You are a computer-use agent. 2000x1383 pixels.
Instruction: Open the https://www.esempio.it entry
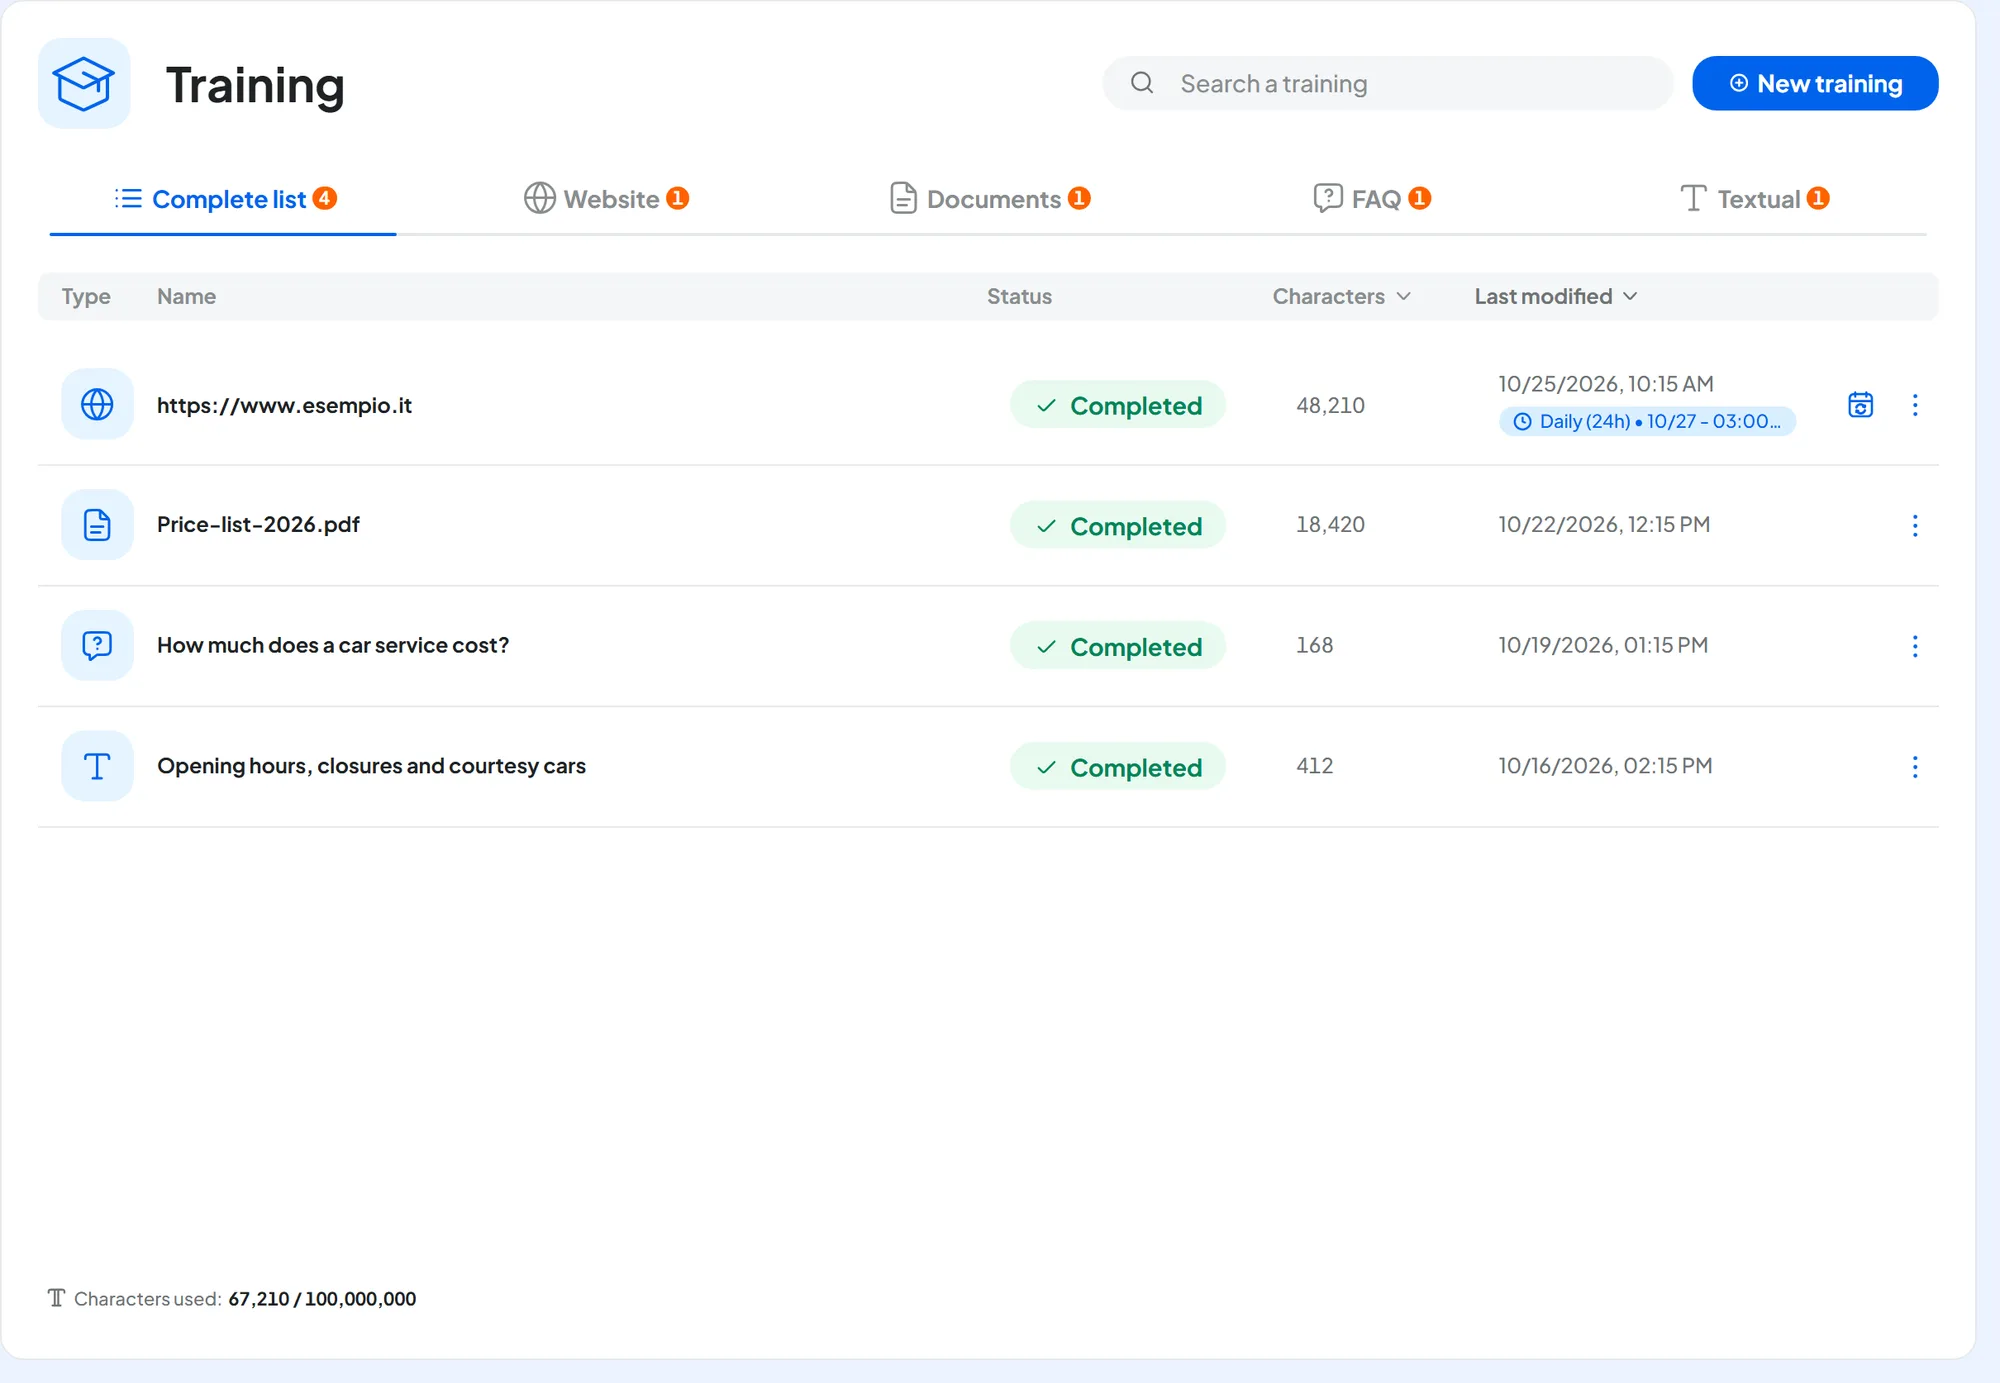(x=284, y=405)
